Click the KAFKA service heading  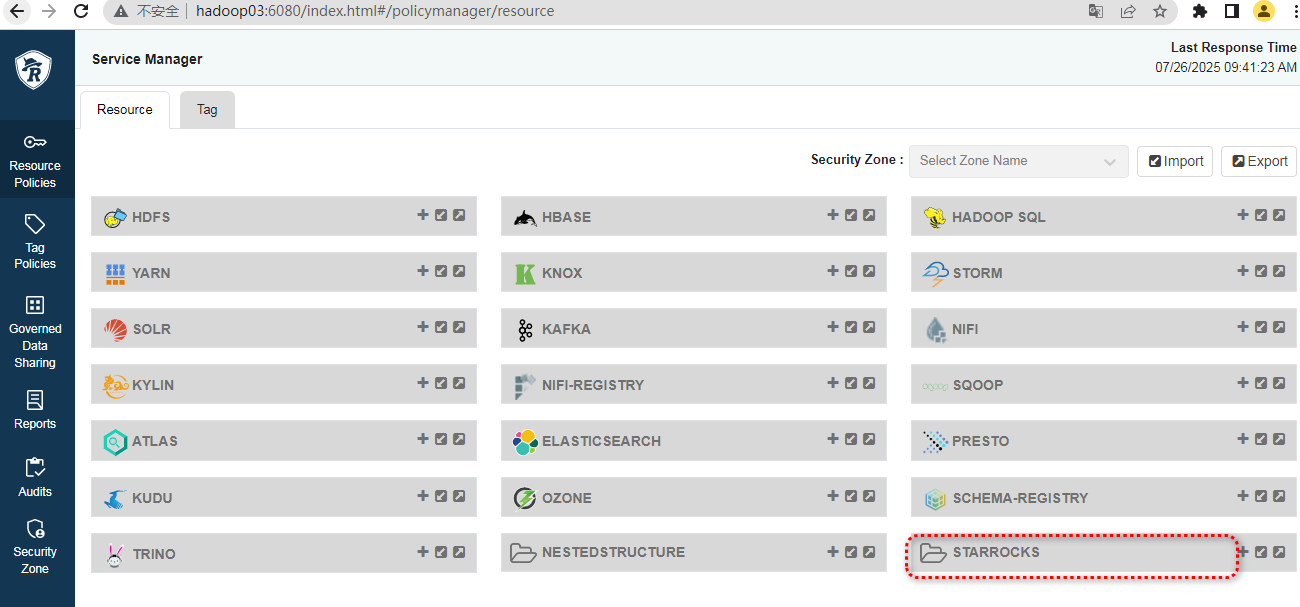tap(566, 329)
